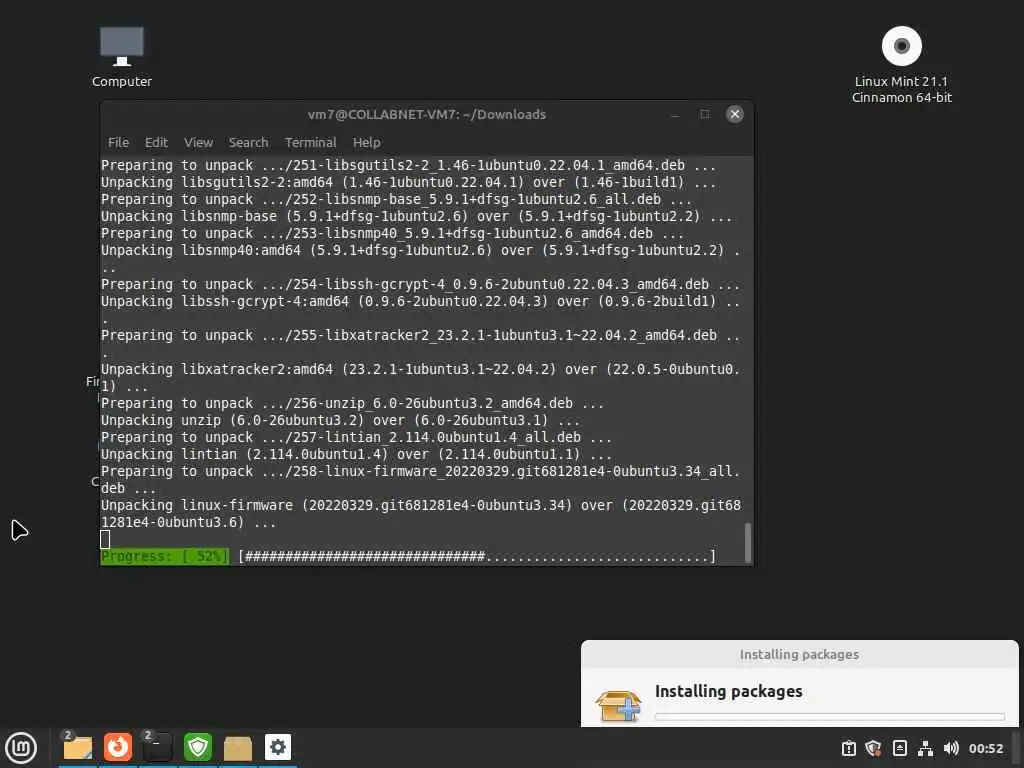Click the Installing packages box icon

tap(618, 706)
